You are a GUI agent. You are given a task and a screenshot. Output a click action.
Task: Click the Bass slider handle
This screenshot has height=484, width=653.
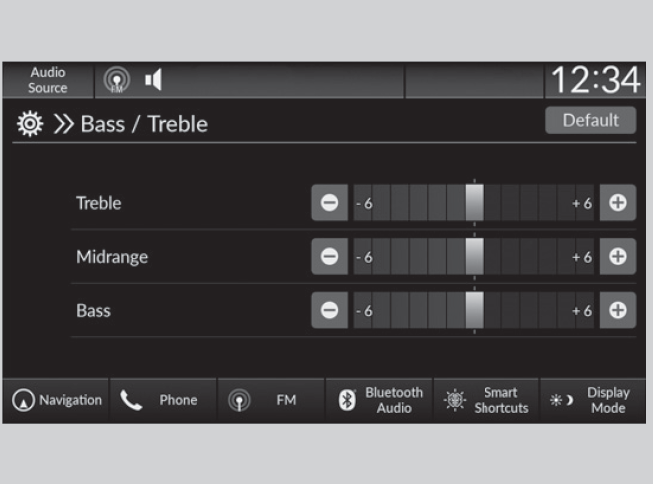pos(474,310)
